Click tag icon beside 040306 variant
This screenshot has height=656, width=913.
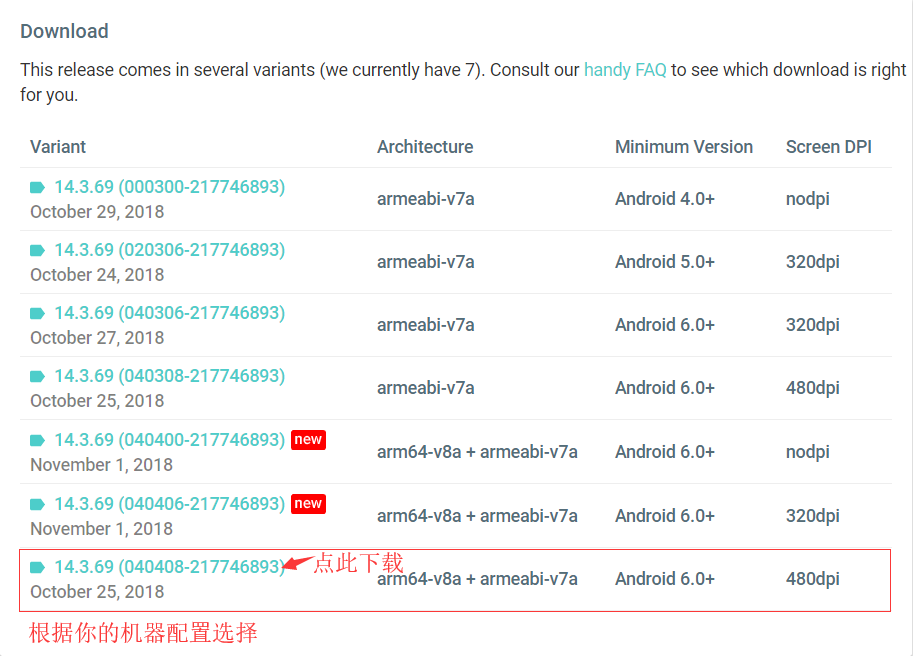pyautogui.click(x=38, y=313)
